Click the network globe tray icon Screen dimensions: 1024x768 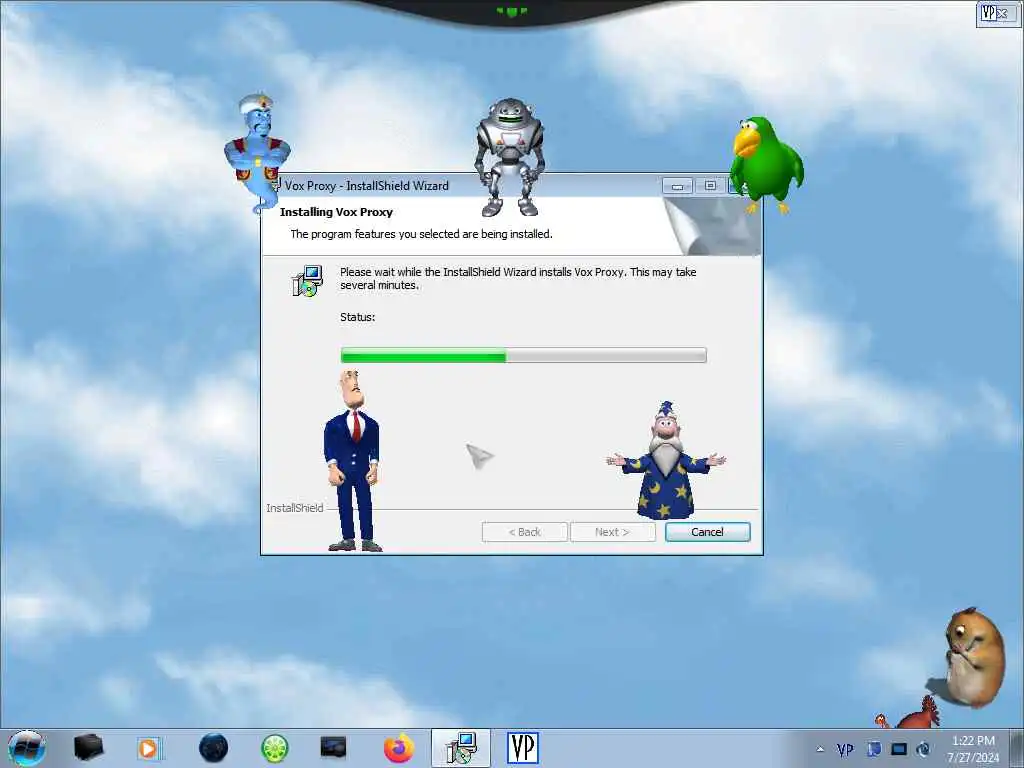click(x=923, y=749)
